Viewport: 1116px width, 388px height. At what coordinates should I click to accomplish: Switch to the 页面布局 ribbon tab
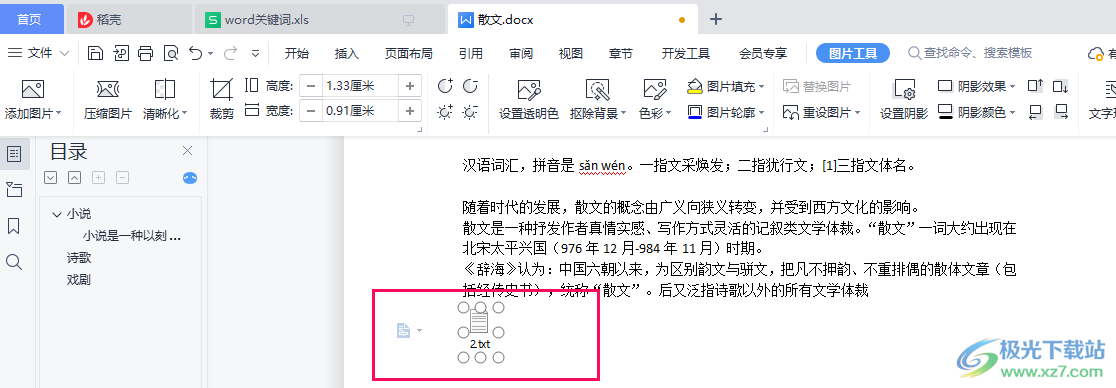(409, 53)
